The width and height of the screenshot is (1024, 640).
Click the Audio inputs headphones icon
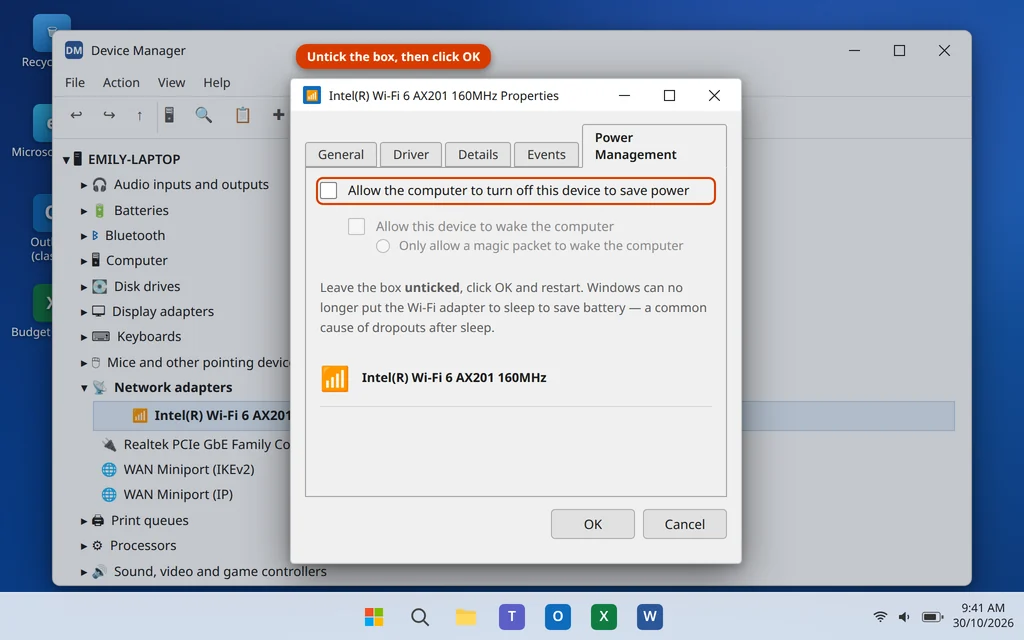[99, 185]
